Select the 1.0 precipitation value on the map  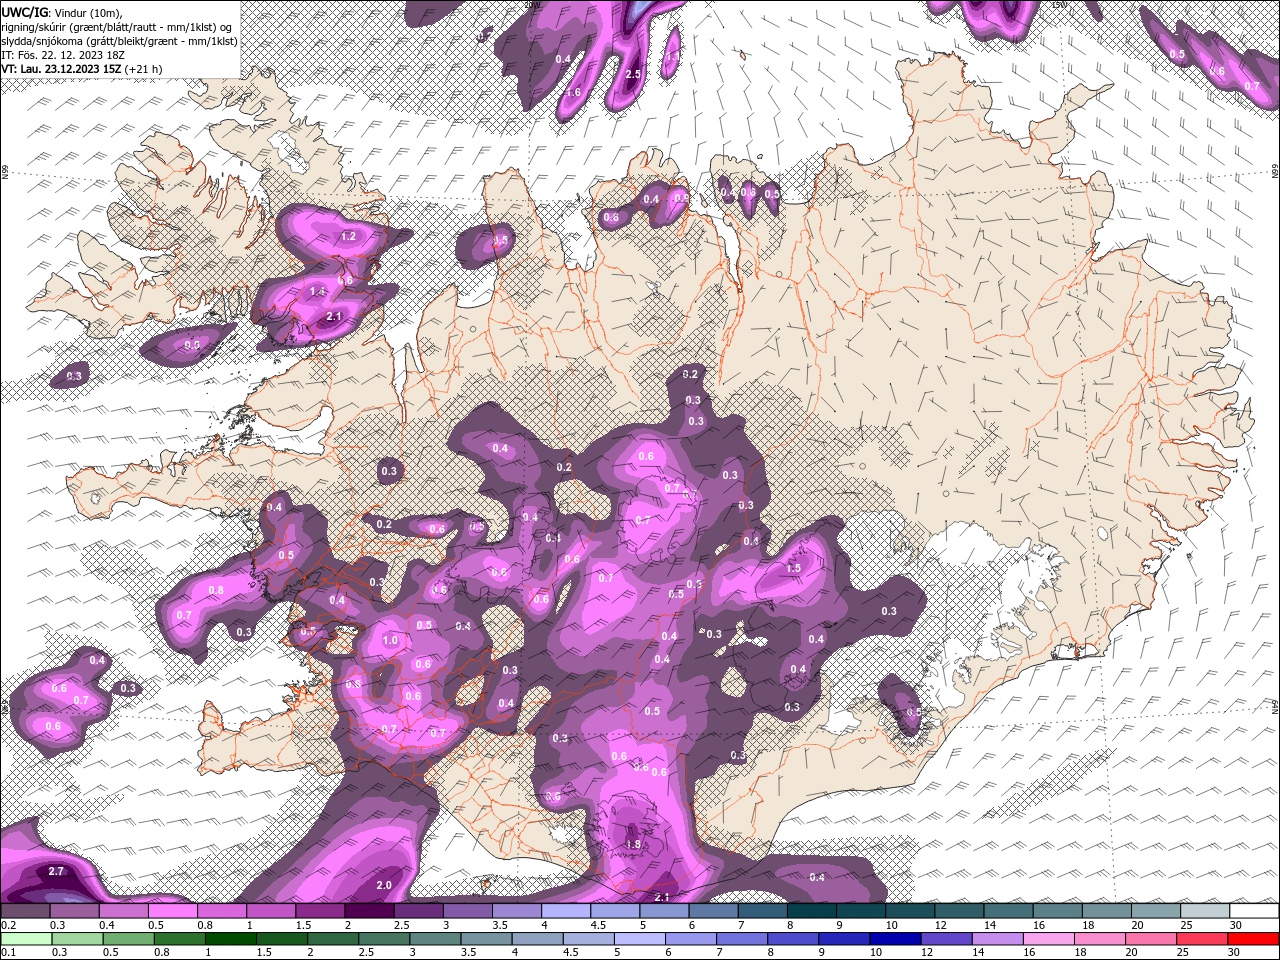pos(390,641)
